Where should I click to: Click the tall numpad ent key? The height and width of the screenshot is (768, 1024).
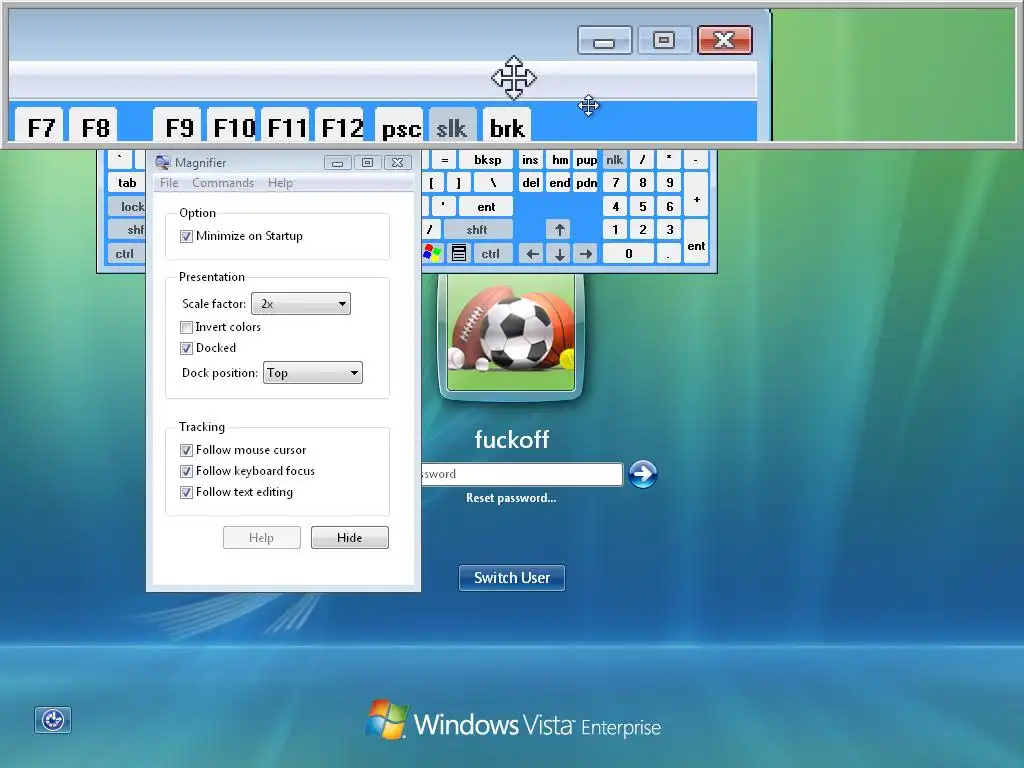(696, 242)
